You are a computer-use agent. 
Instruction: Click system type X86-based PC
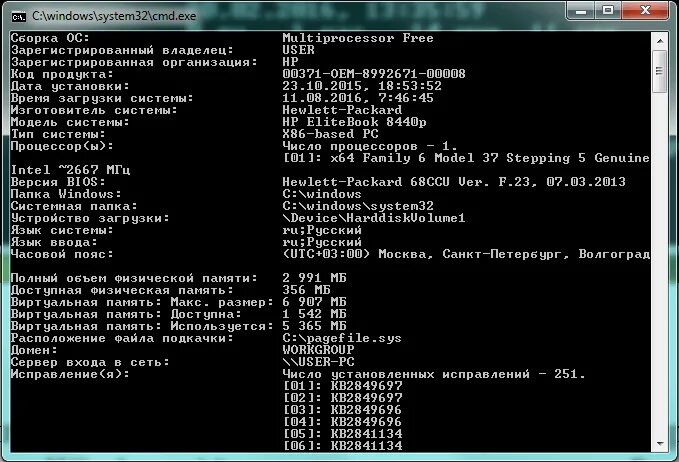[x=330, y=134]
